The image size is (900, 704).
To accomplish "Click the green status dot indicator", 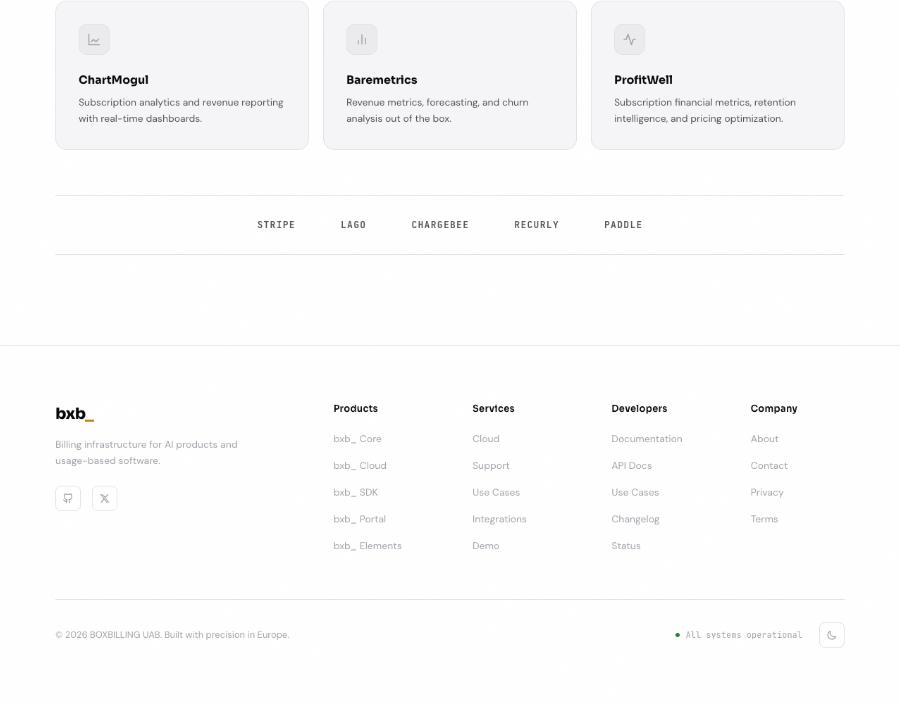I will (678, 635).
